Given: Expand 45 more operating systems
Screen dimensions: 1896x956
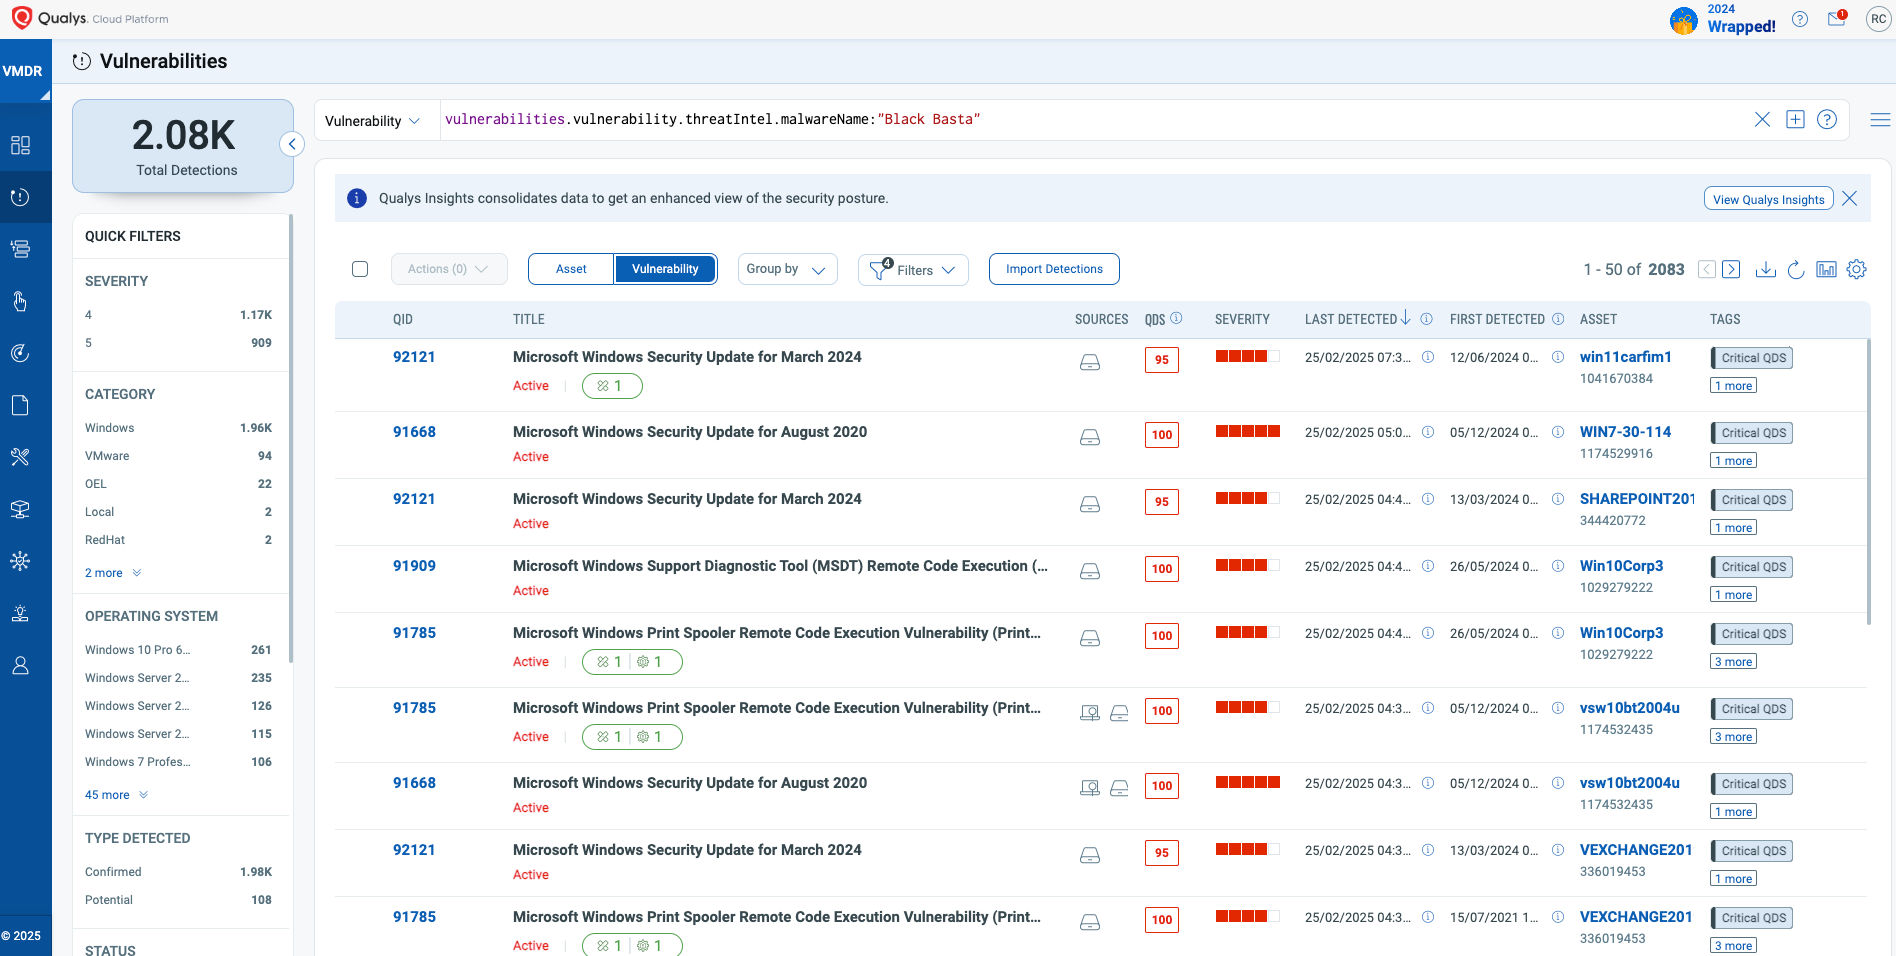Looking at the screenshot, I should (116, 795).
